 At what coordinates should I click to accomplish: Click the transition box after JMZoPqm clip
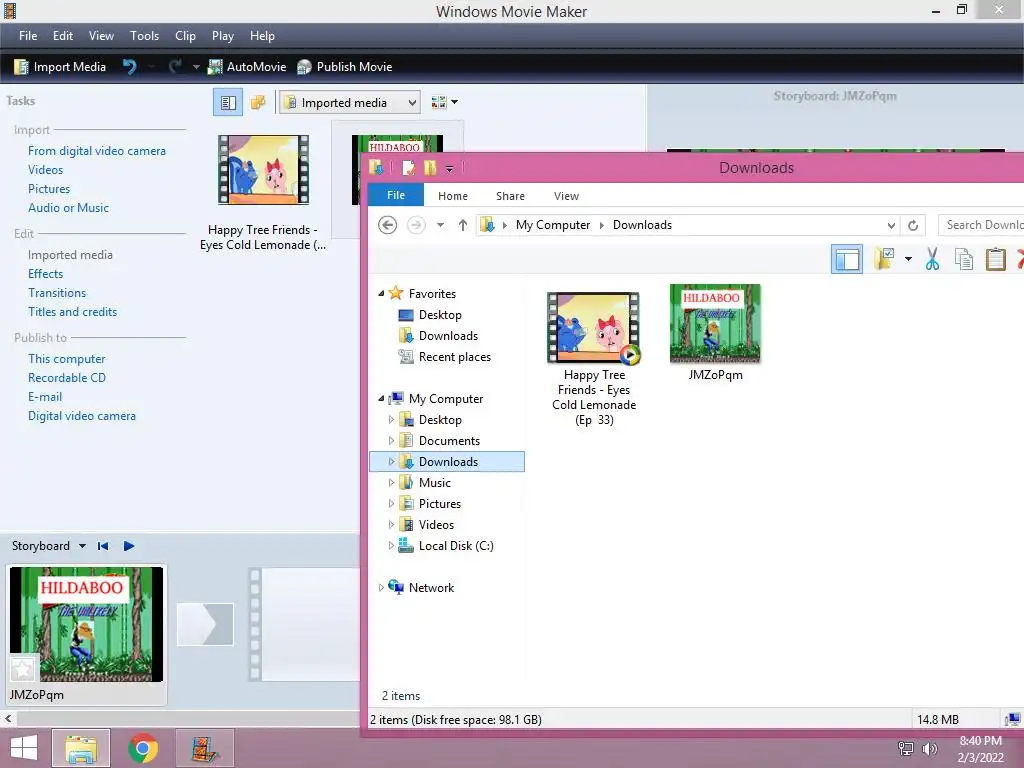pyautogui.click(x=205, y=624)
